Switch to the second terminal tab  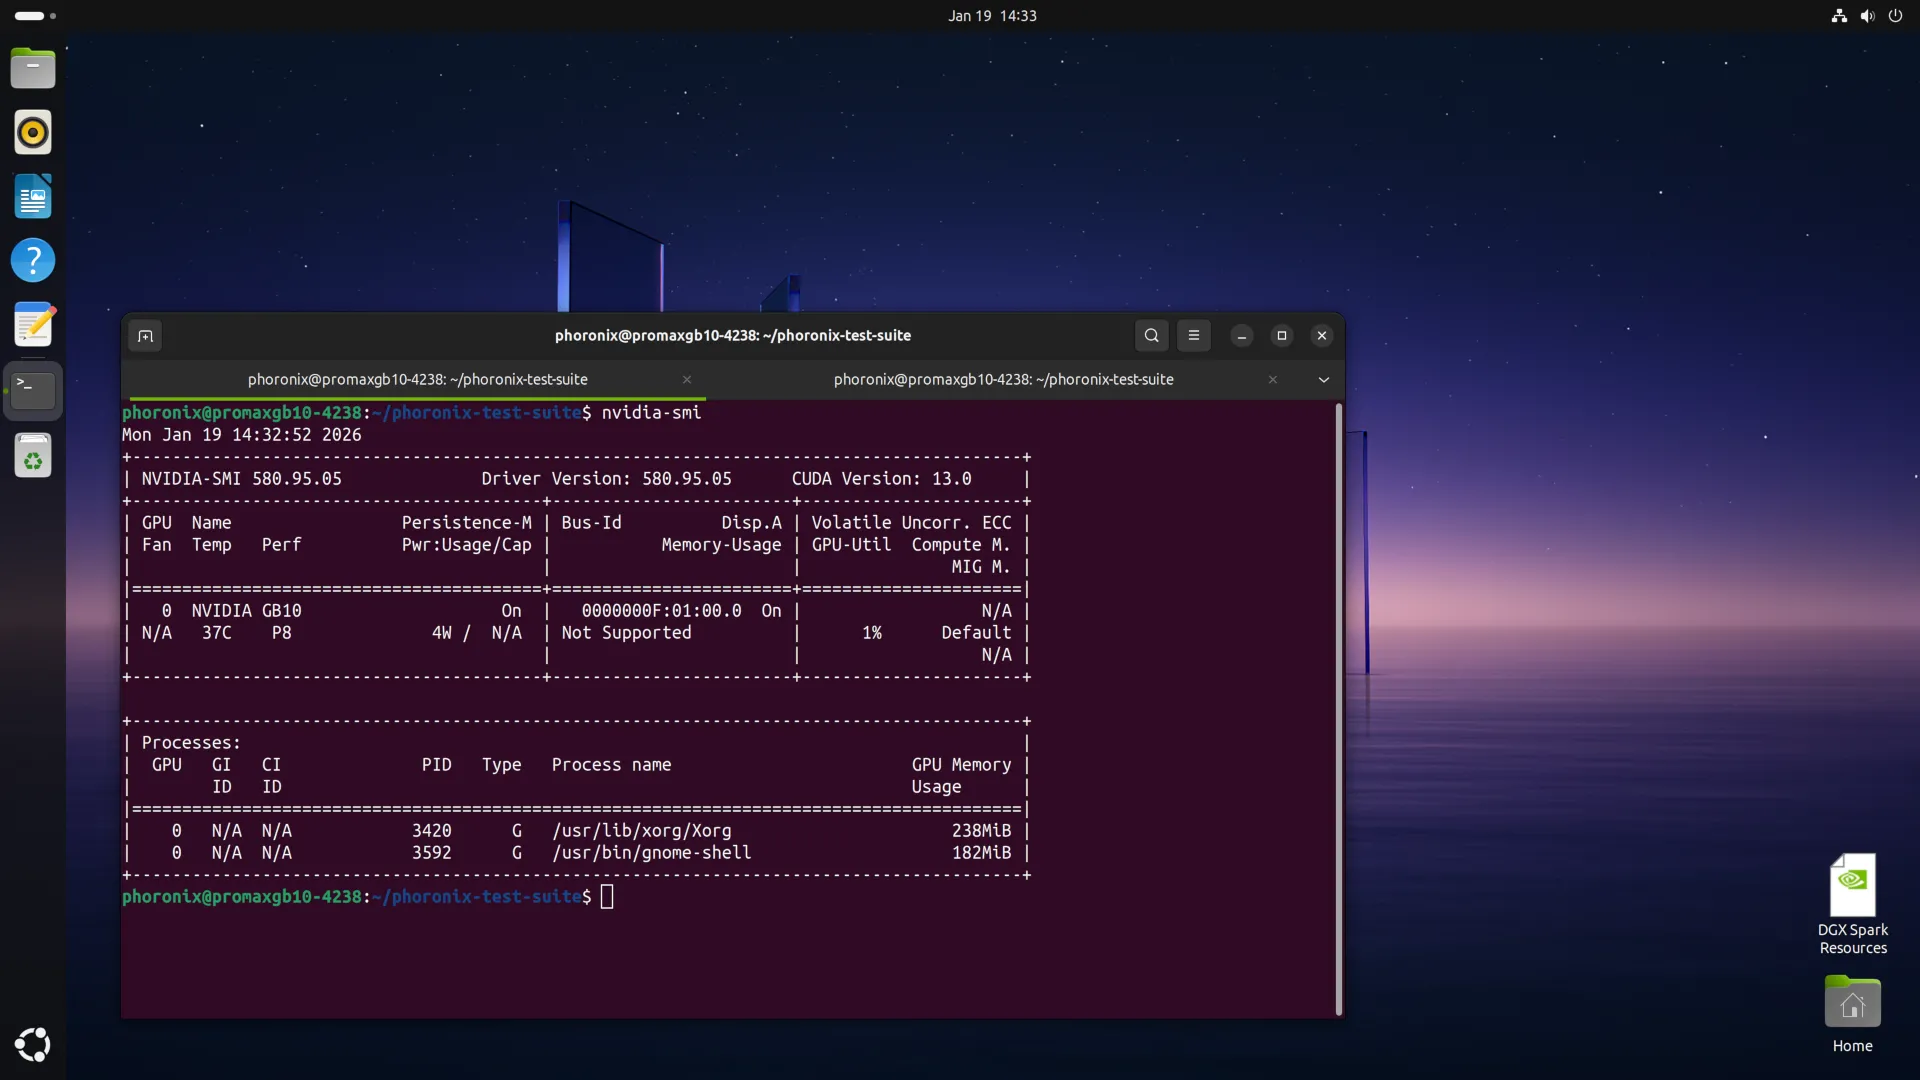[1003, 380]
